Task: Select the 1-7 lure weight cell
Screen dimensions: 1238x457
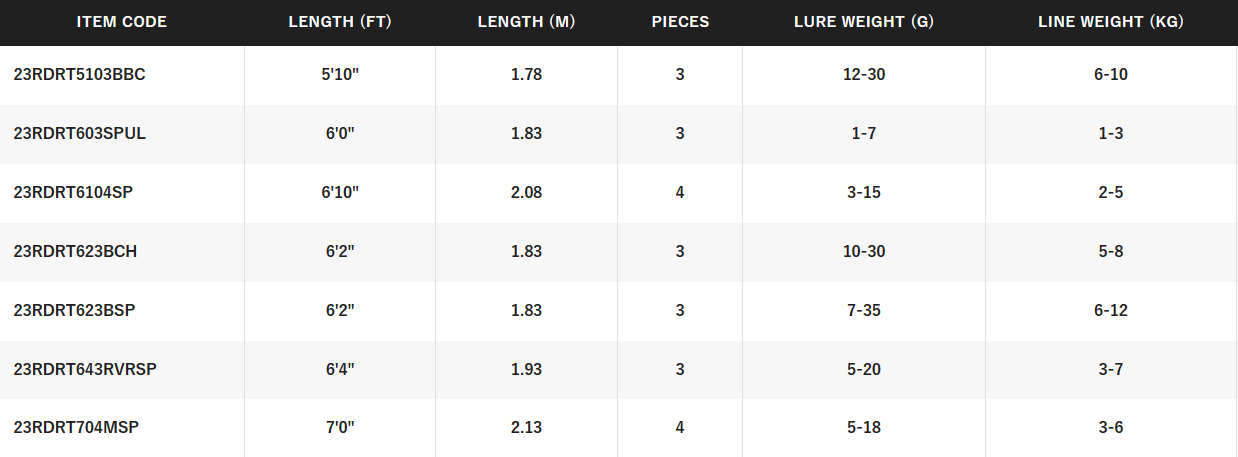Action: (x=864, y=134)
